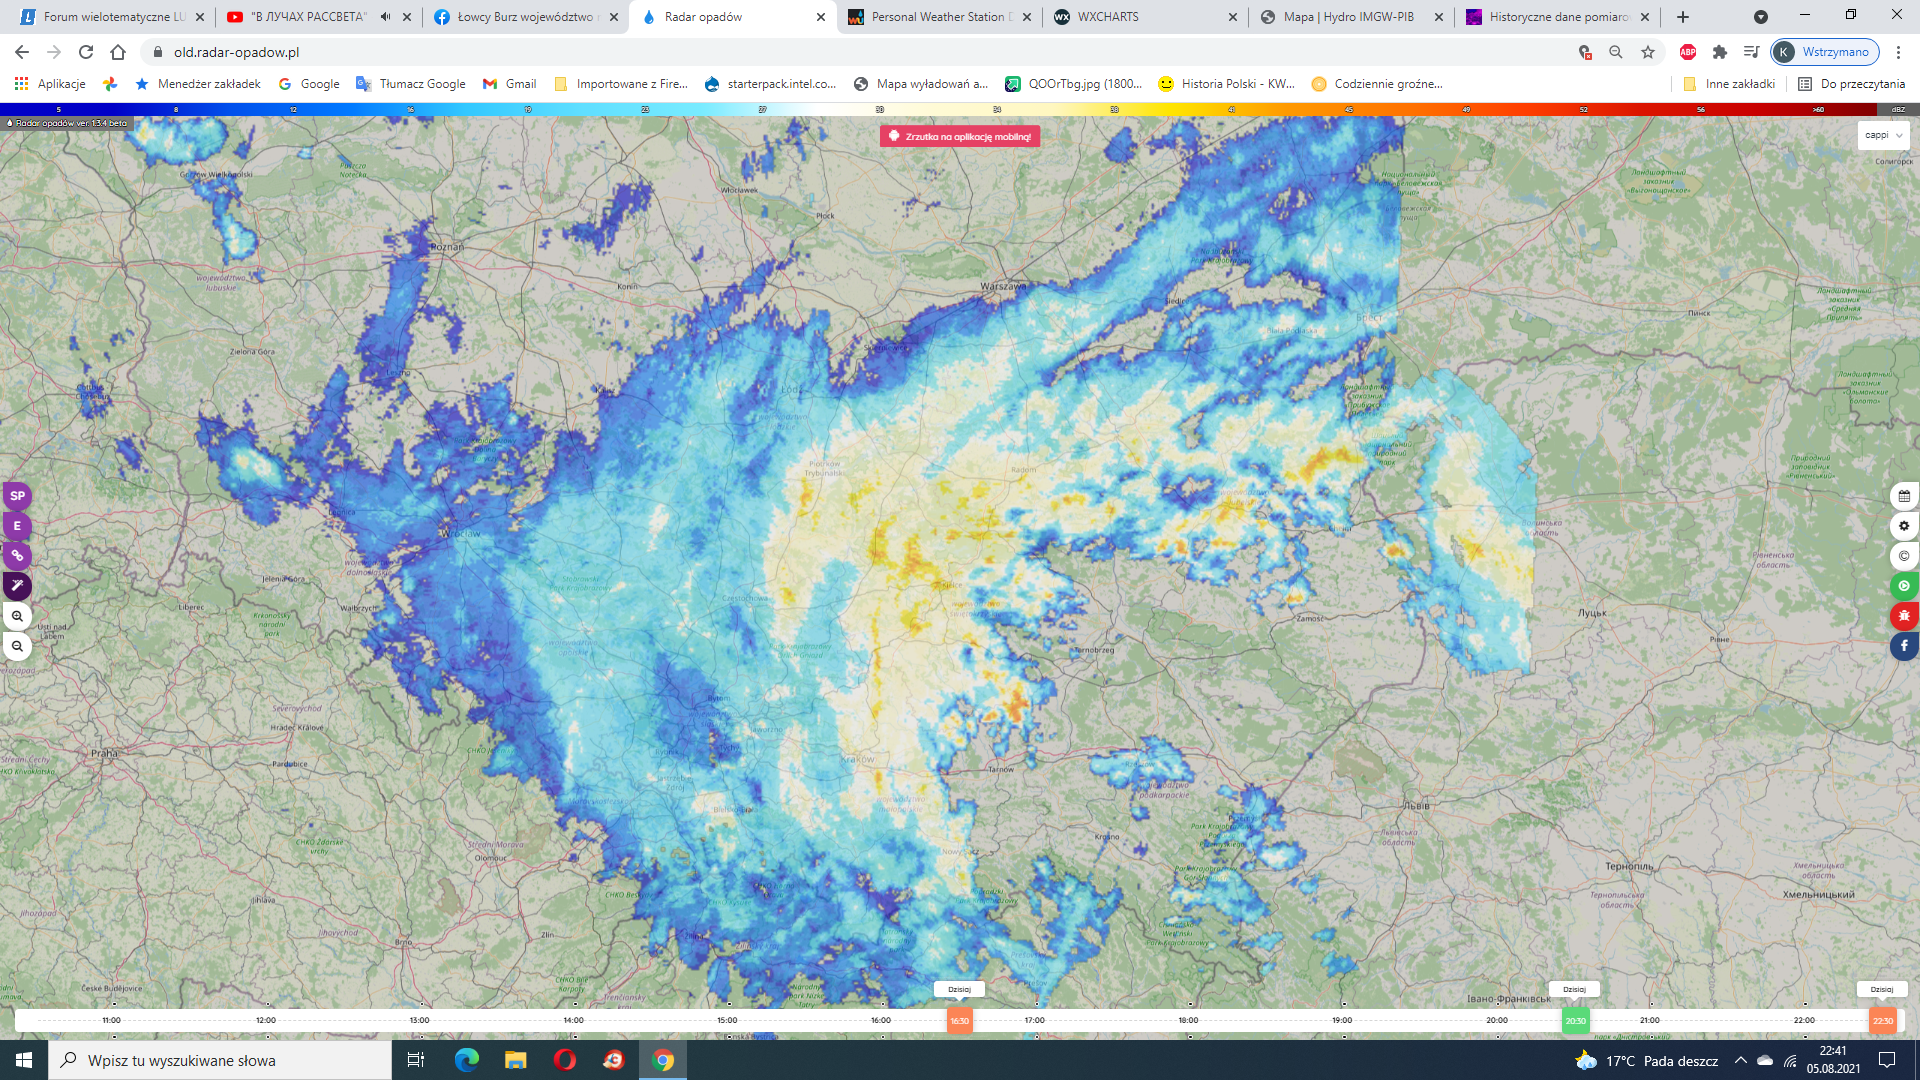Jump to the green 20:30 timeline marker
Viewport: 1920px width, 1080px height.
1575,1021
